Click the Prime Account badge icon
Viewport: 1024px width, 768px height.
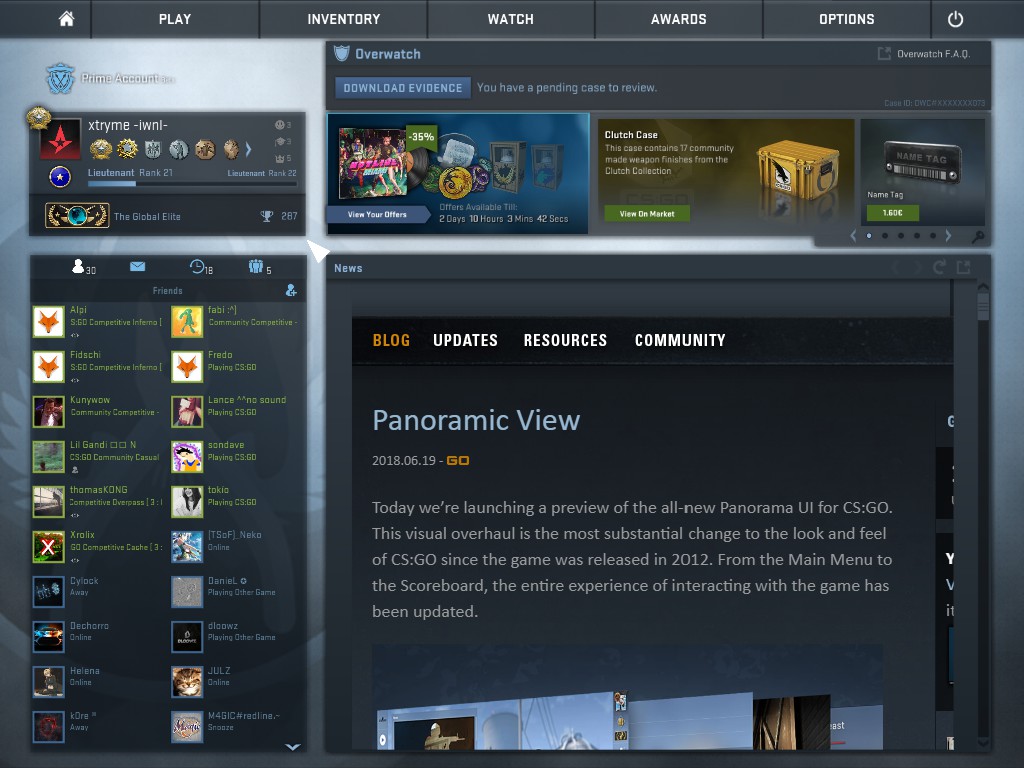point(60,78)
